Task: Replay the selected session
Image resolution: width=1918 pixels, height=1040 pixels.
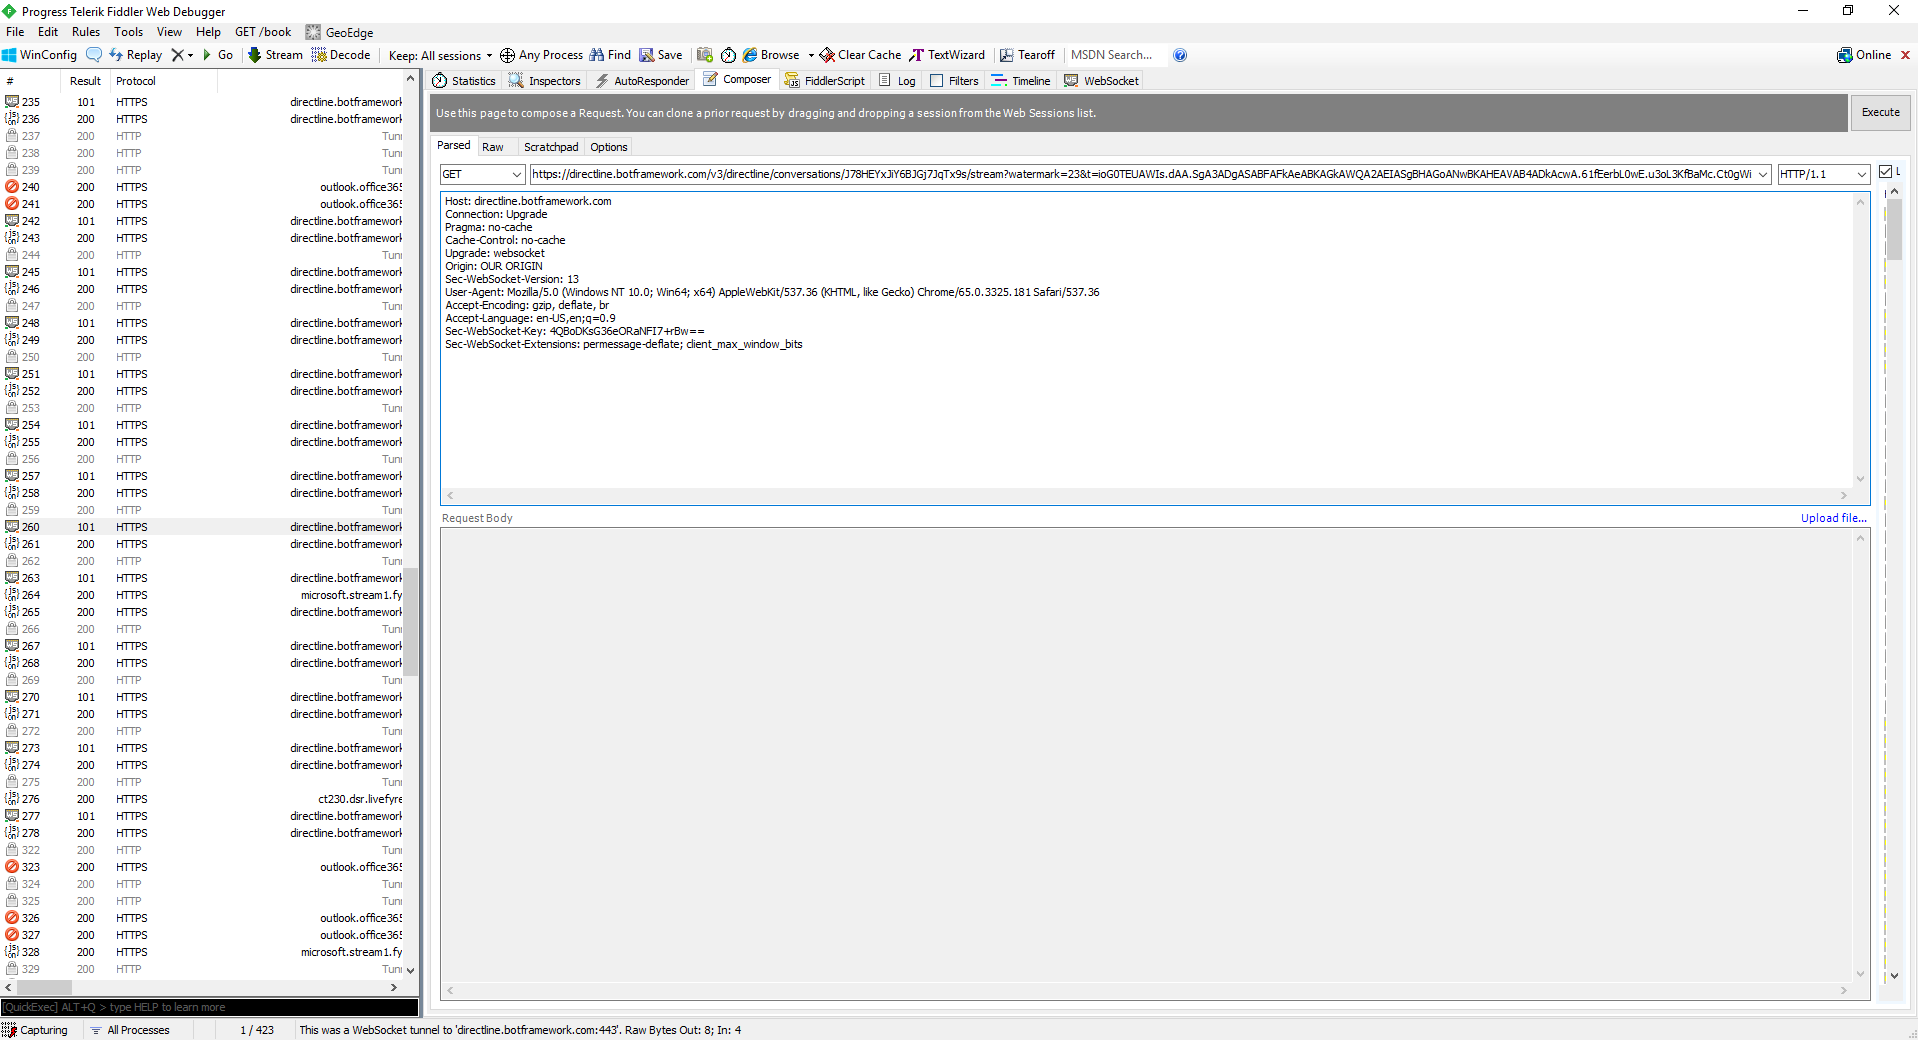Action: pyautogui.click(x=135, y=55)
